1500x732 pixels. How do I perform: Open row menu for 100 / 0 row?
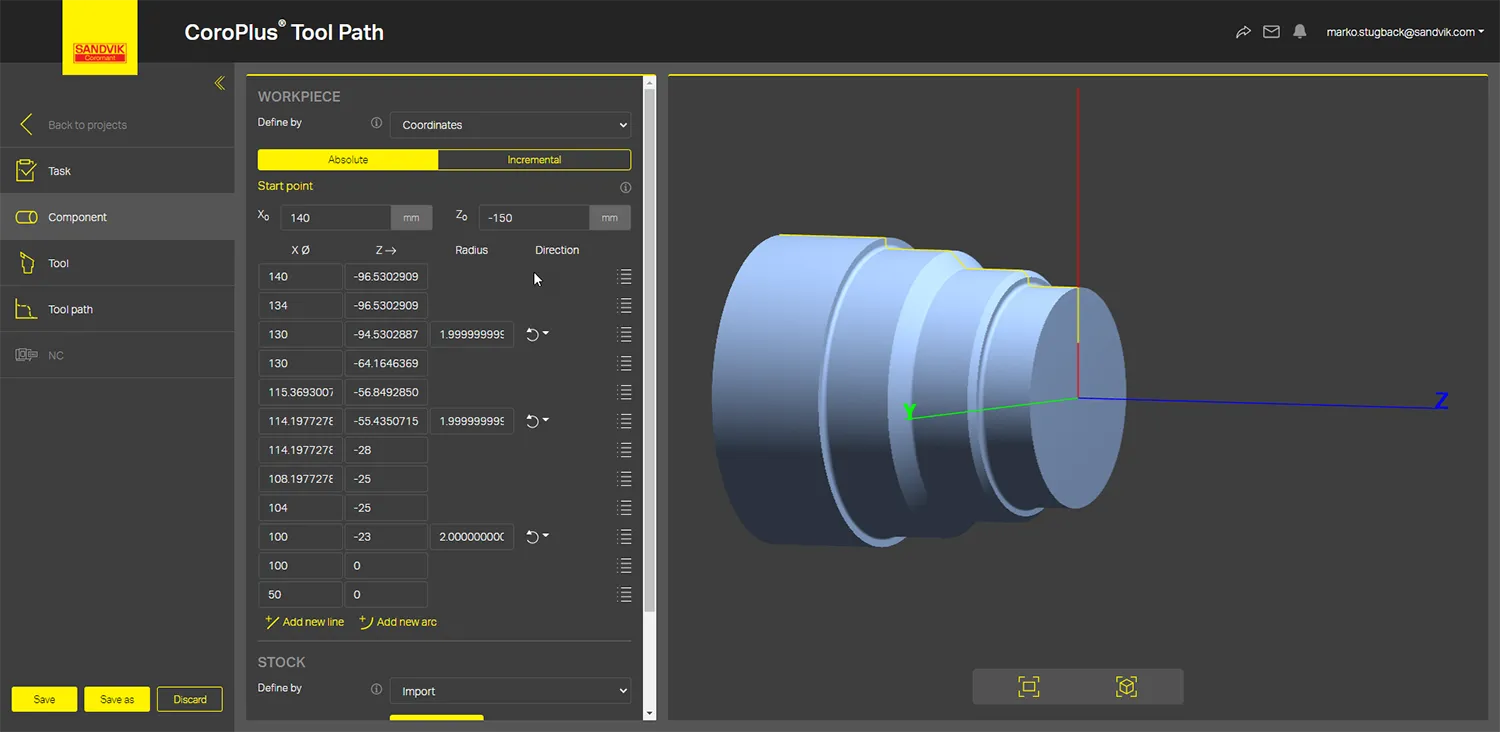click(625, 566)
